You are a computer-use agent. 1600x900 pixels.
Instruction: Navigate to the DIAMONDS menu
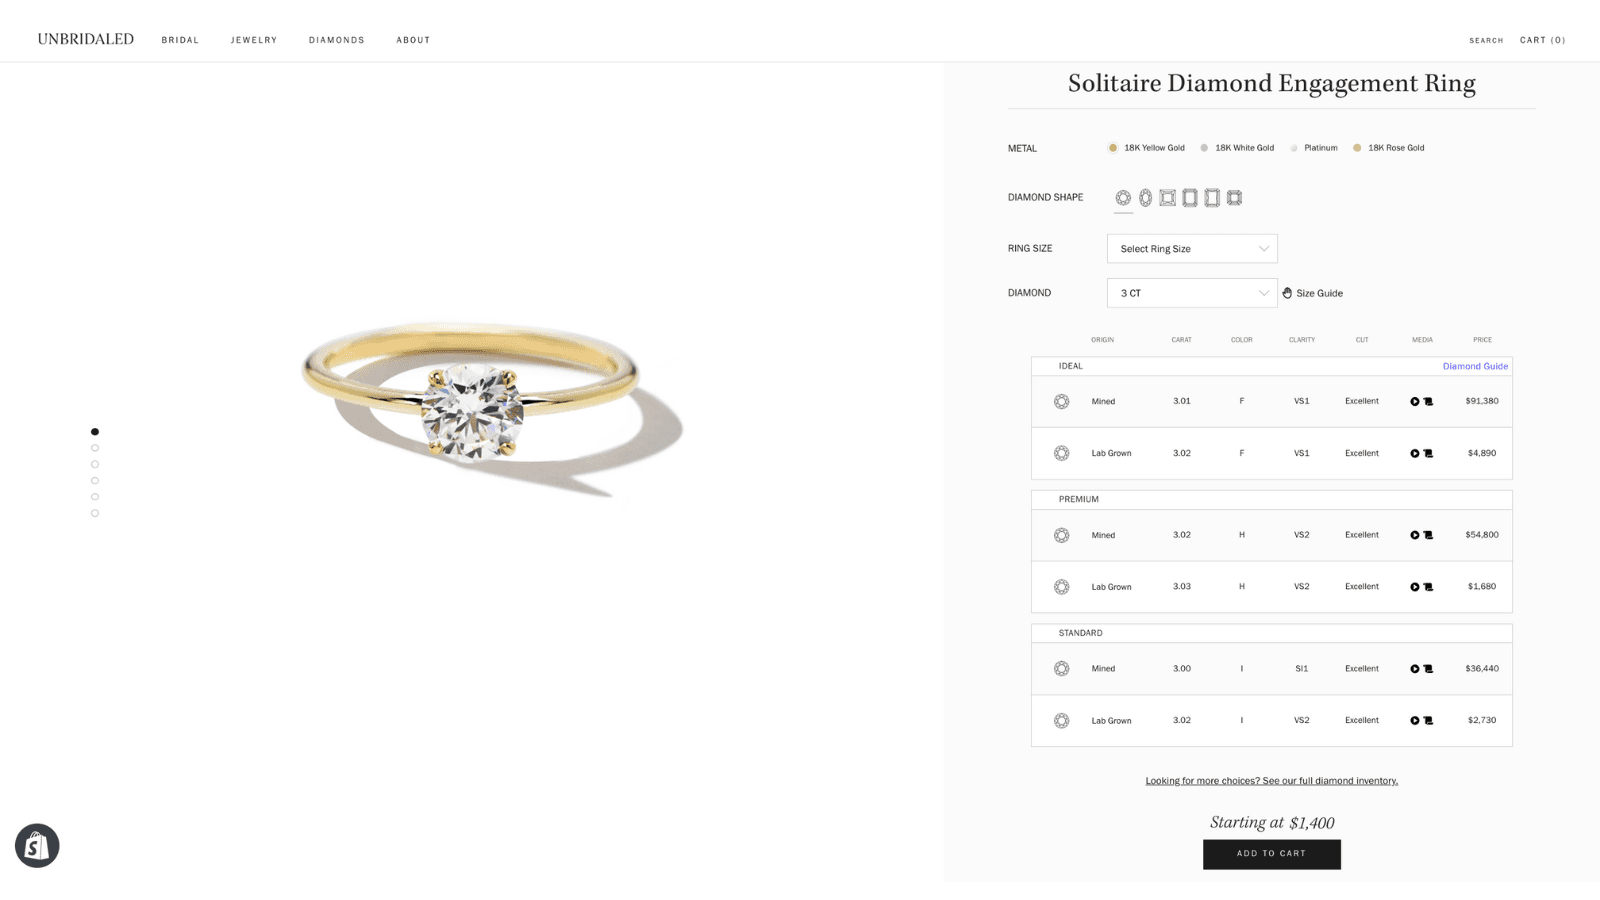point(336,40)
